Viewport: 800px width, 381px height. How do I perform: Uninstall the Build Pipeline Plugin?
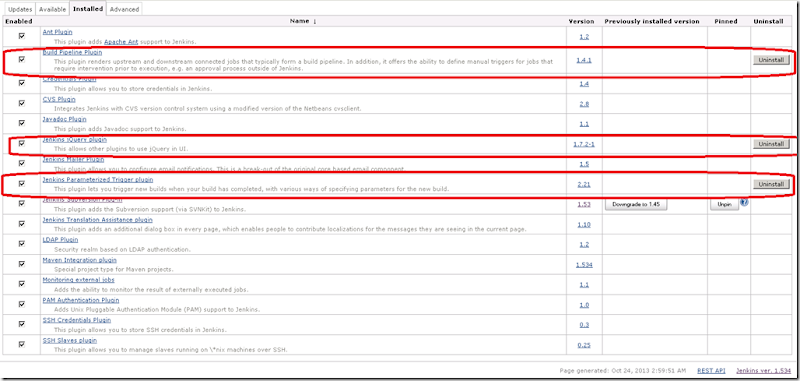click(x=771, y=60)
